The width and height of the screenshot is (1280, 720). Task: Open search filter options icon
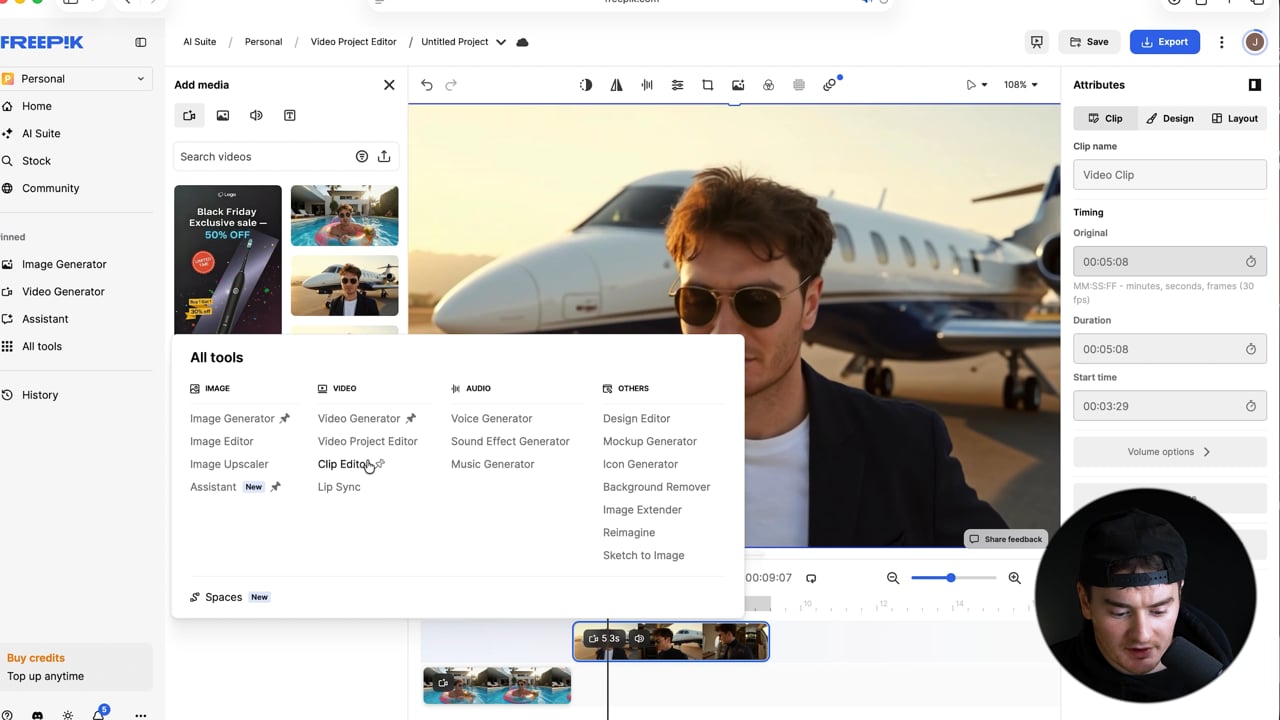(362, 157)
